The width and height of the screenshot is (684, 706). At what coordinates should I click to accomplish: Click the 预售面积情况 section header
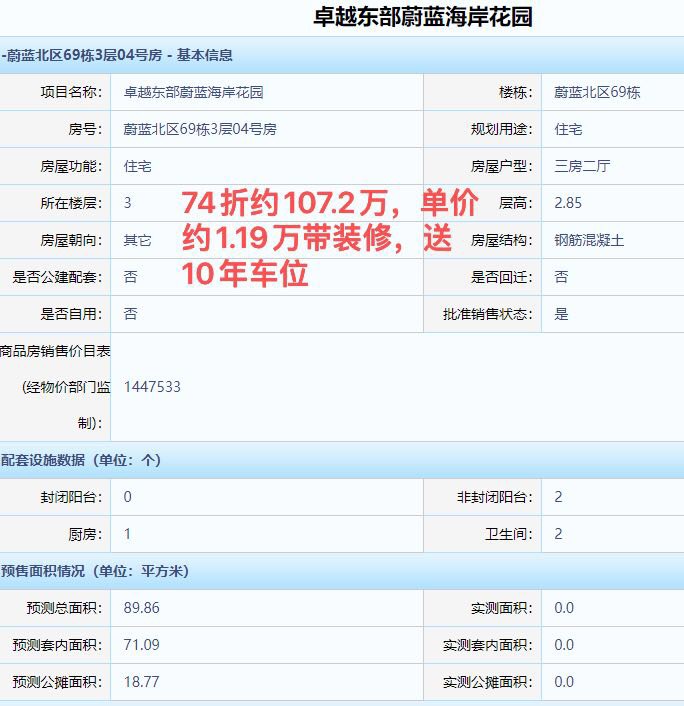click(x=95, y=571)
